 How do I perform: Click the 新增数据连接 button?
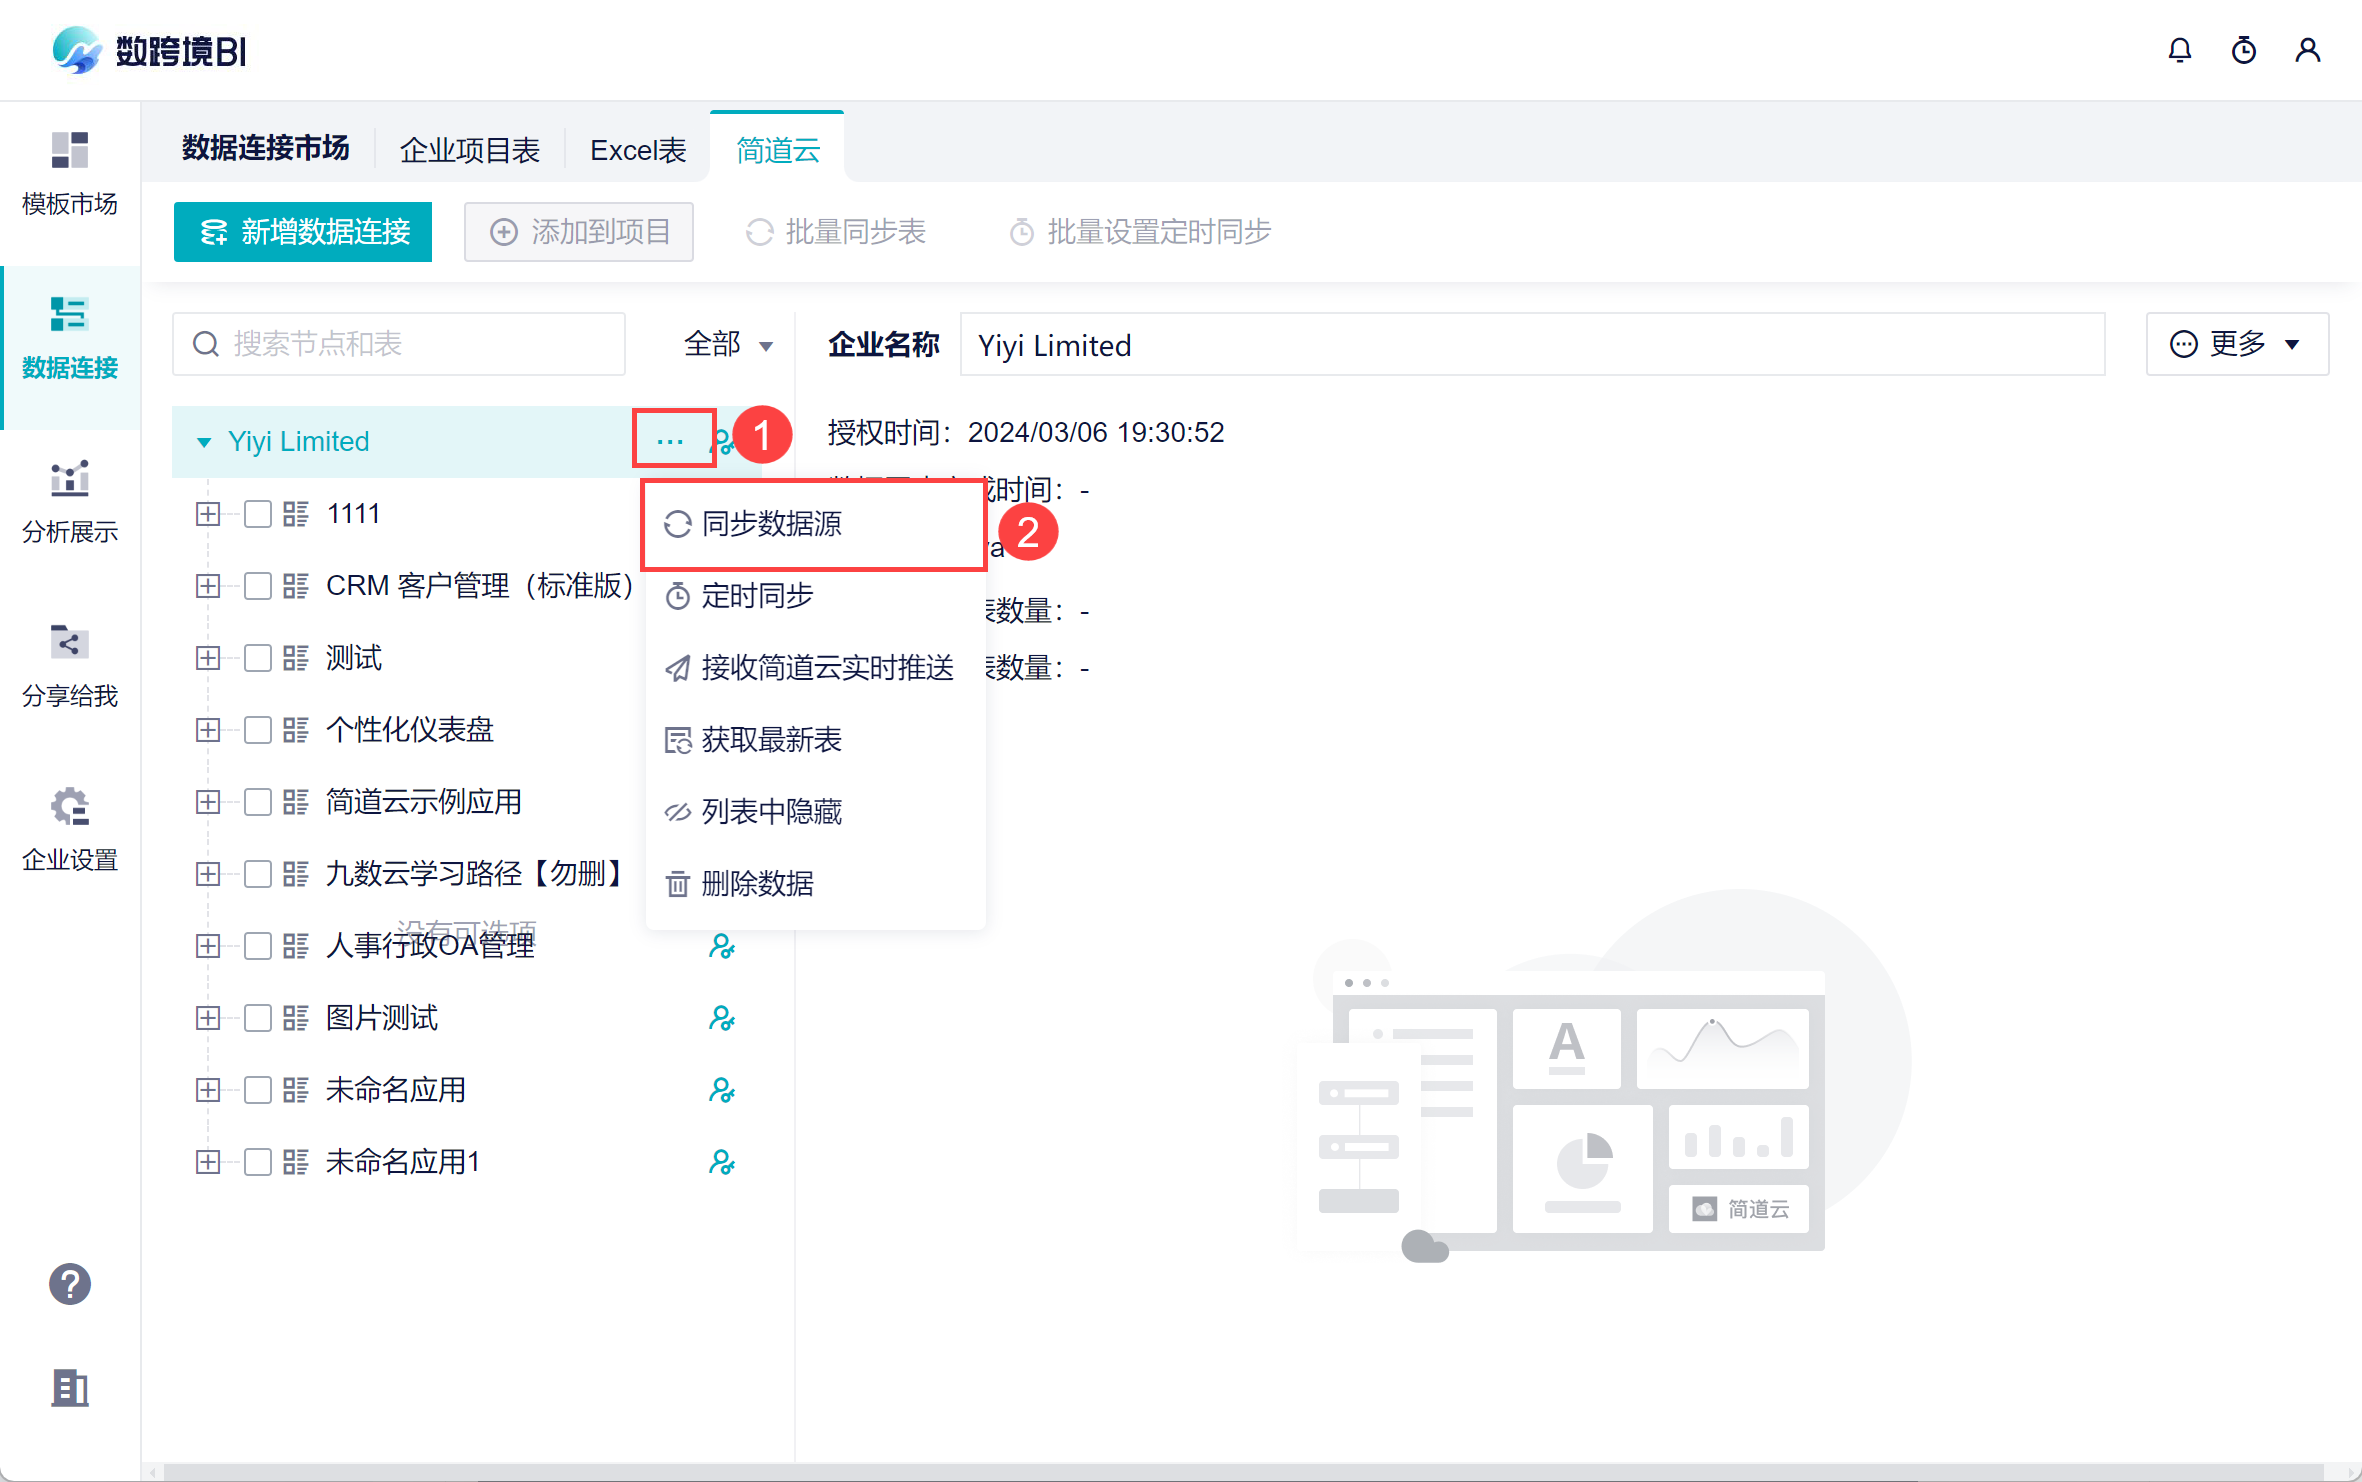click(x=303, y=232)
